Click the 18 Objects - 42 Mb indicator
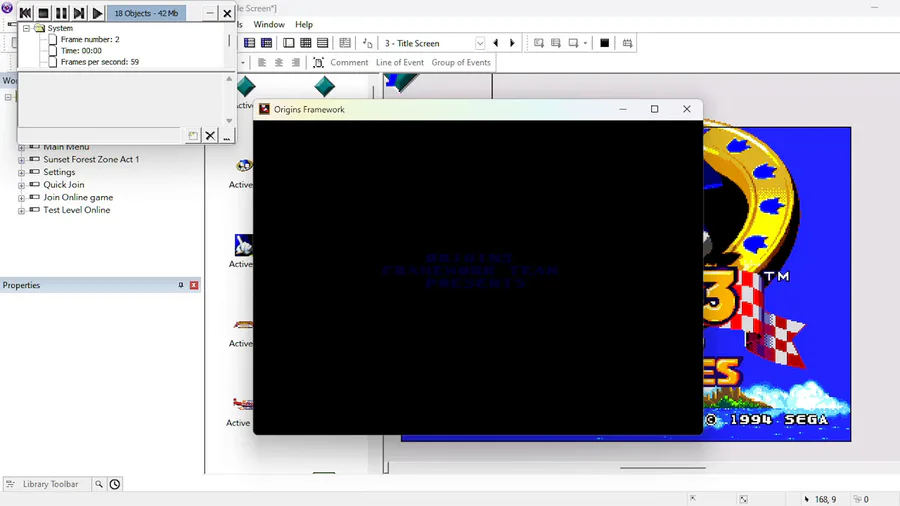900x506 pixels. [x=146, y=13]
